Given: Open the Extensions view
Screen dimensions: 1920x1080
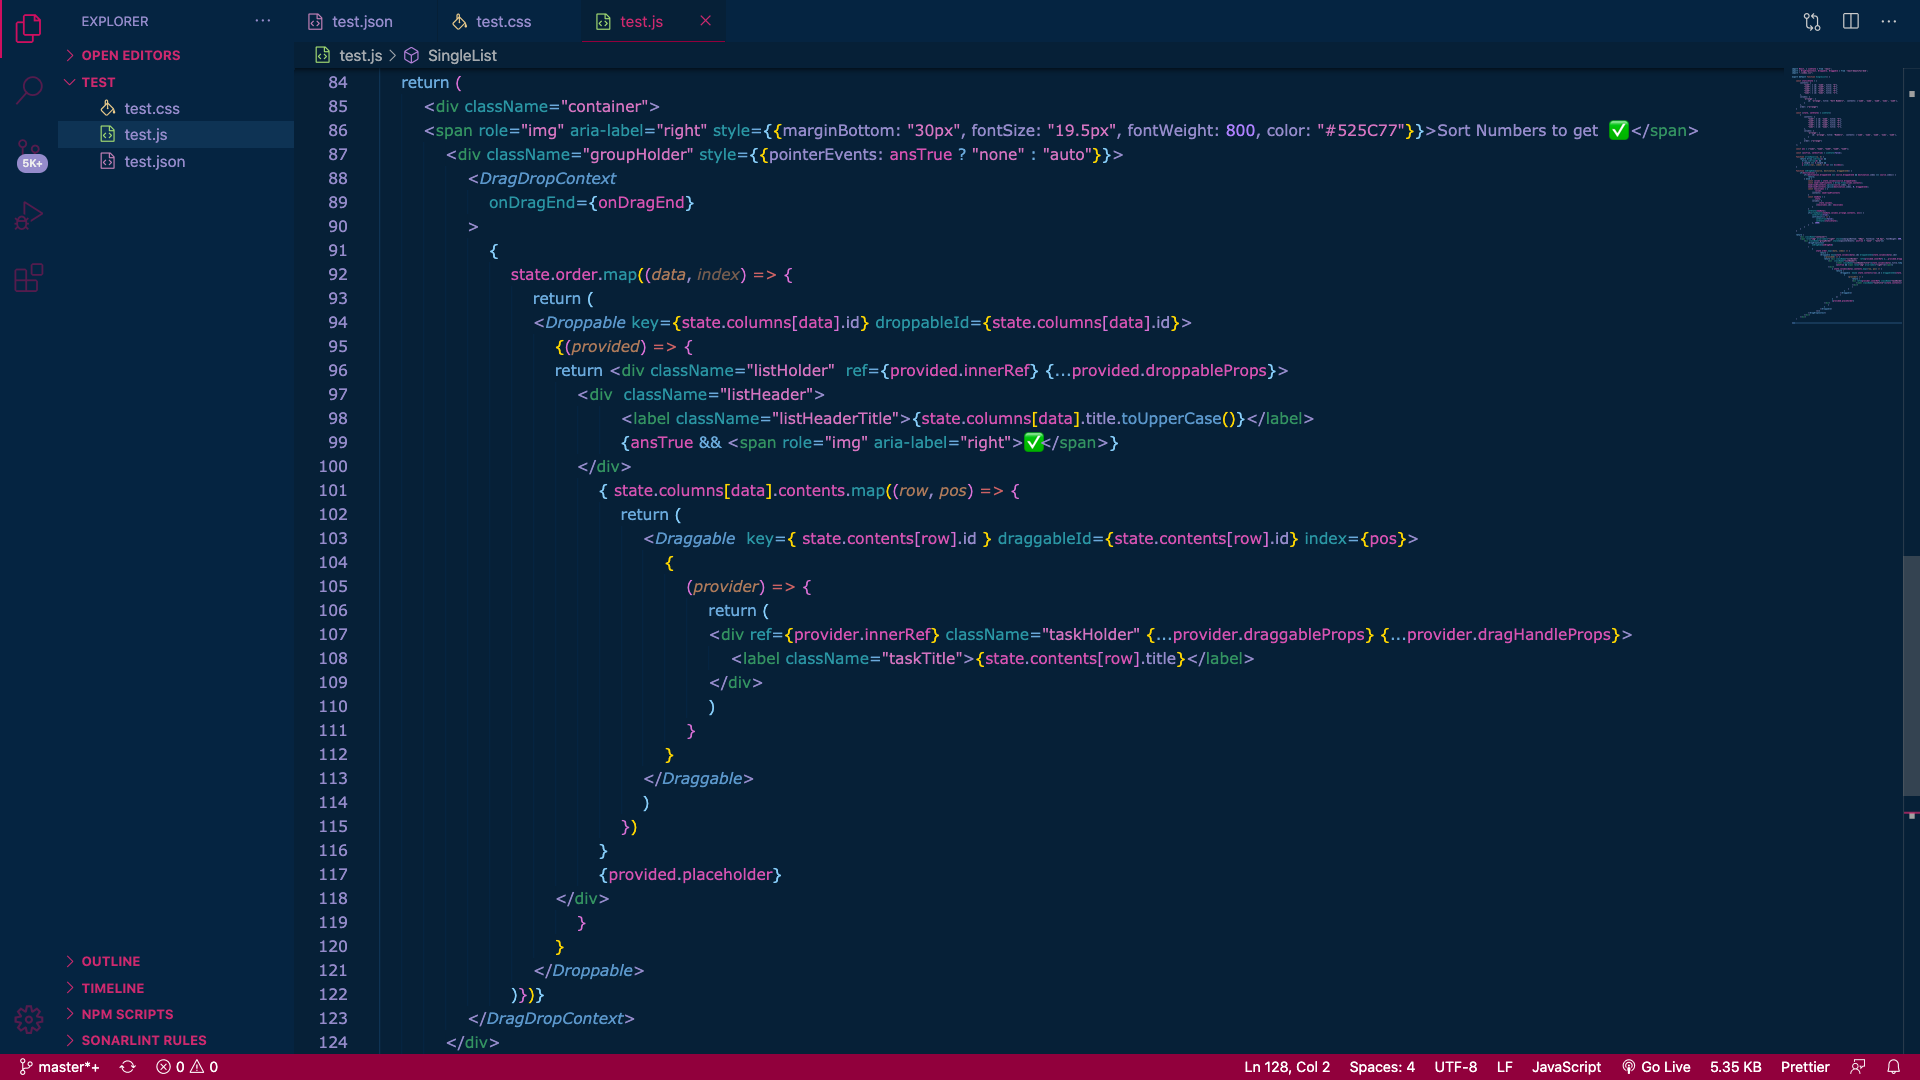Looking at the screenshot, I should 29,278.
